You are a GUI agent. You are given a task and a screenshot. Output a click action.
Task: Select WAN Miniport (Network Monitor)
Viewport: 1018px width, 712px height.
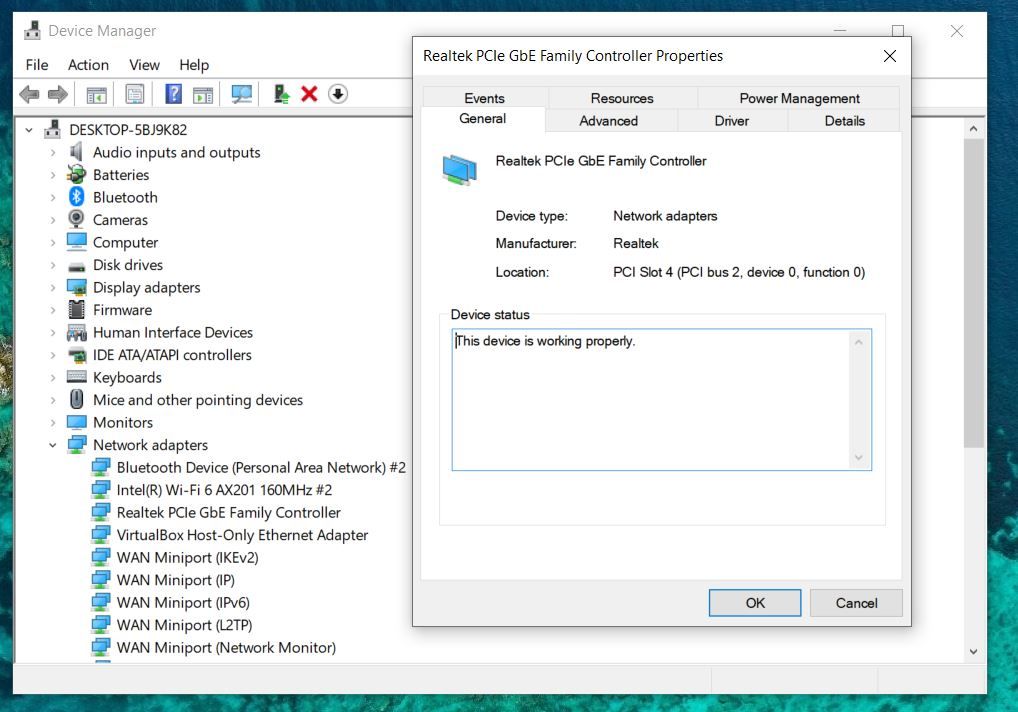tap(226, 648)
